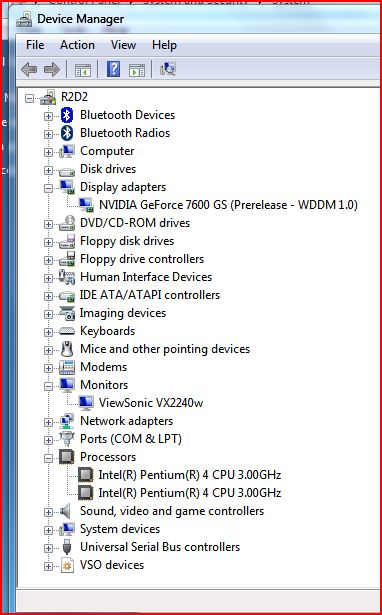Screen dimensions: 382x615
Task: Select the Bluetooth Radios label
Action: coord(125,133)
